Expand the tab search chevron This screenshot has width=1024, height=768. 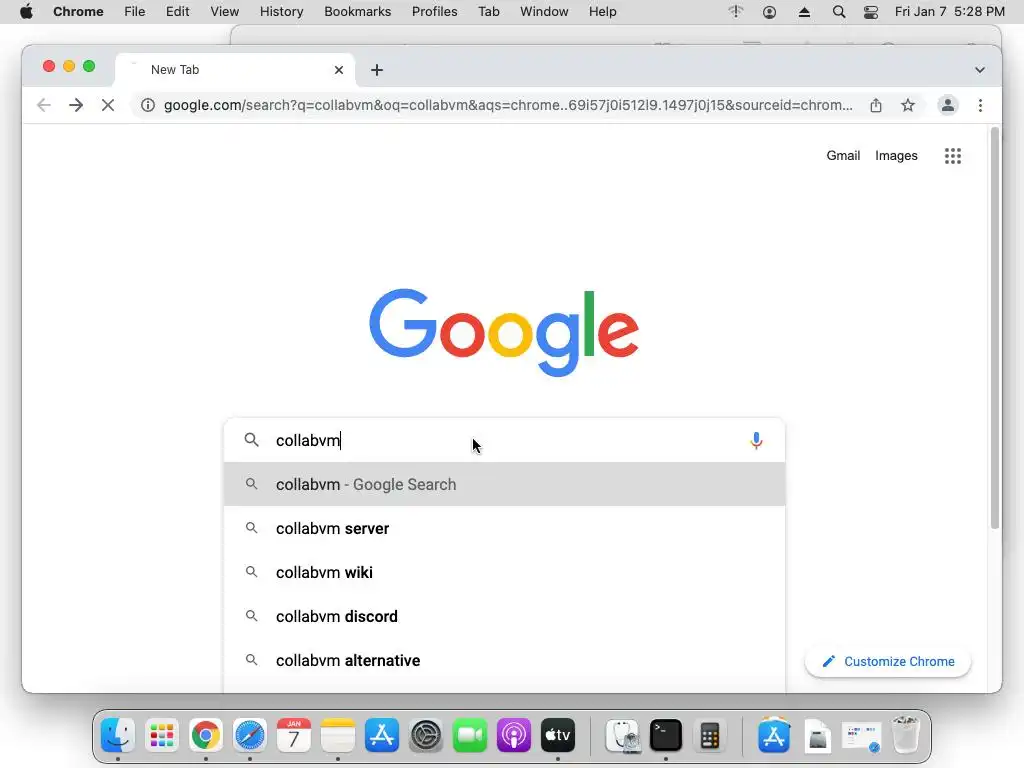pyautogui.click(x=980, y=70)
